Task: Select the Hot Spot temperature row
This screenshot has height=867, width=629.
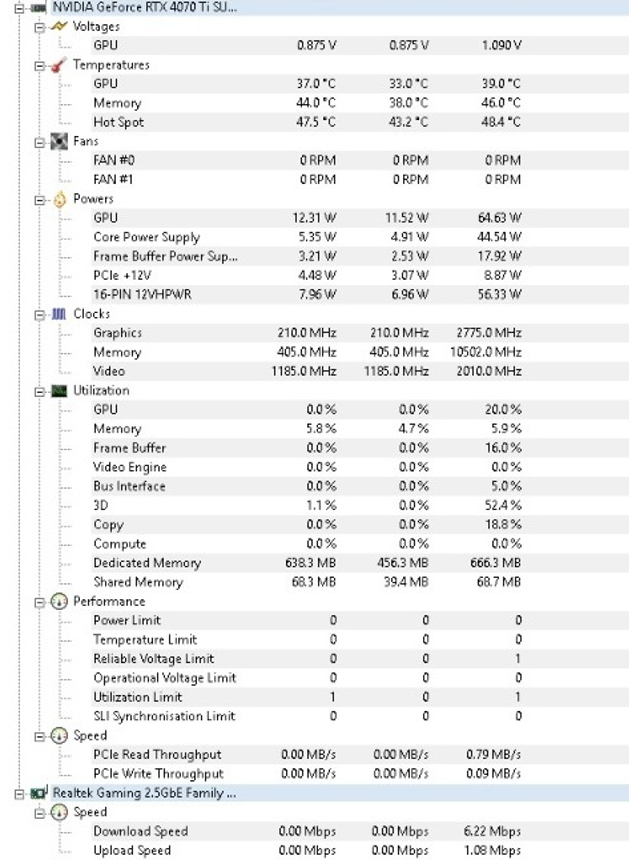Action: tap(119, 122)
